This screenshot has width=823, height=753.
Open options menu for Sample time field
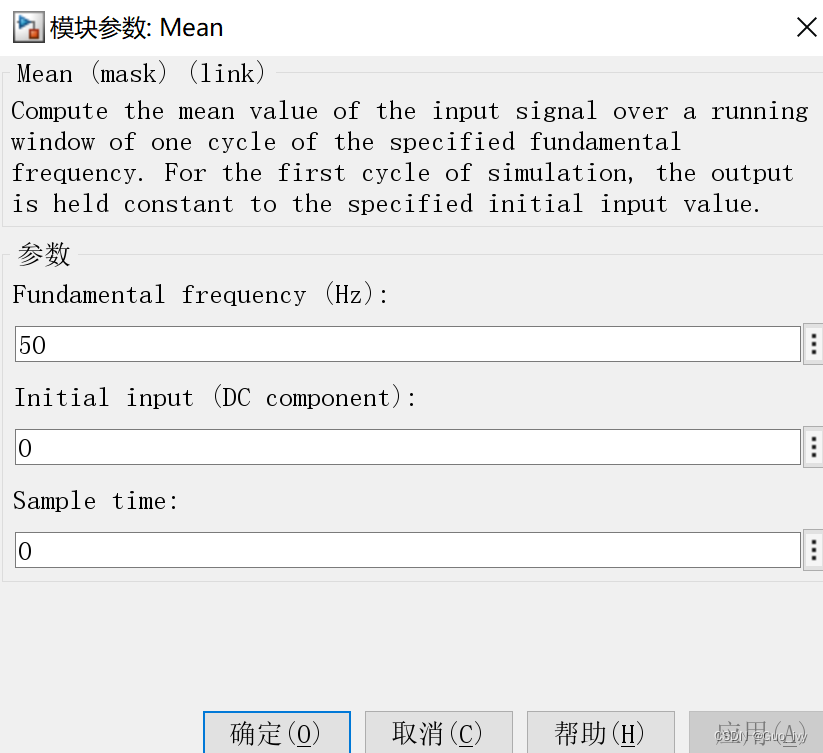coord(814,550)
